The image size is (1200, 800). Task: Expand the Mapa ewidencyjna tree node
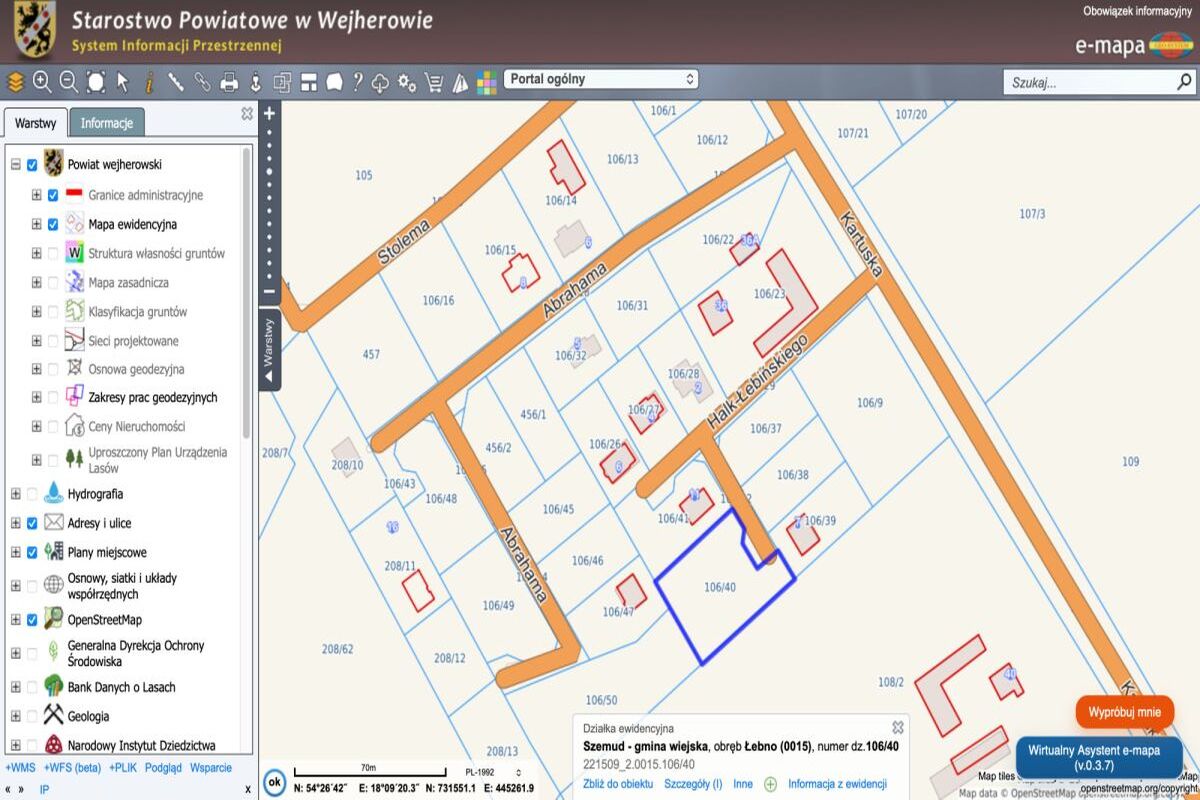37,225
